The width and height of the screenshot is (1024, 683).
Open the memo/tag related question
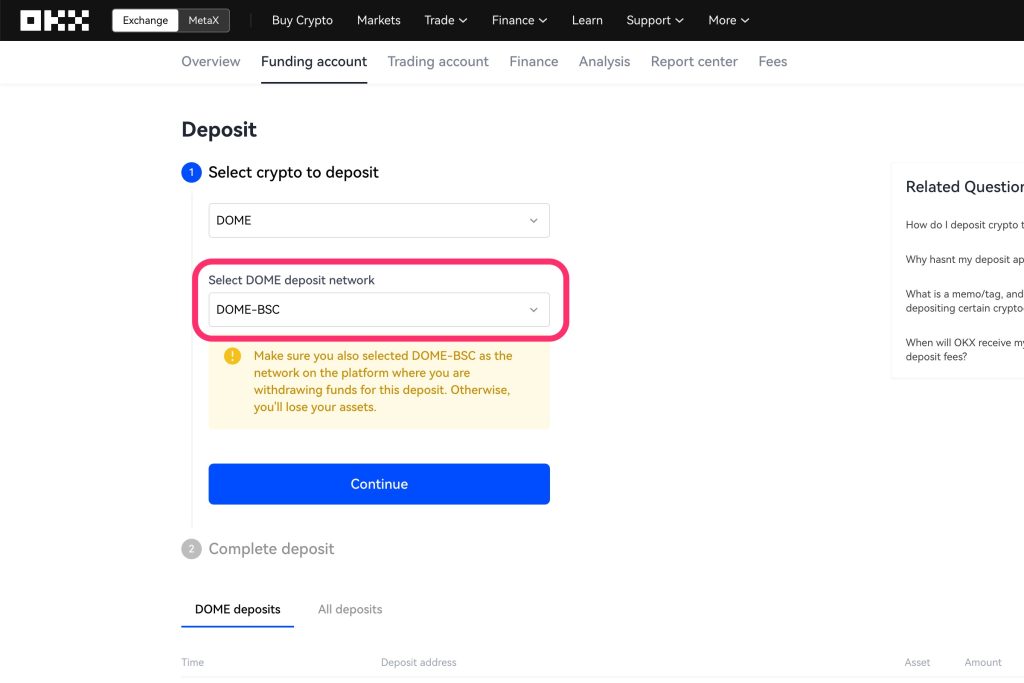[964, 301]
